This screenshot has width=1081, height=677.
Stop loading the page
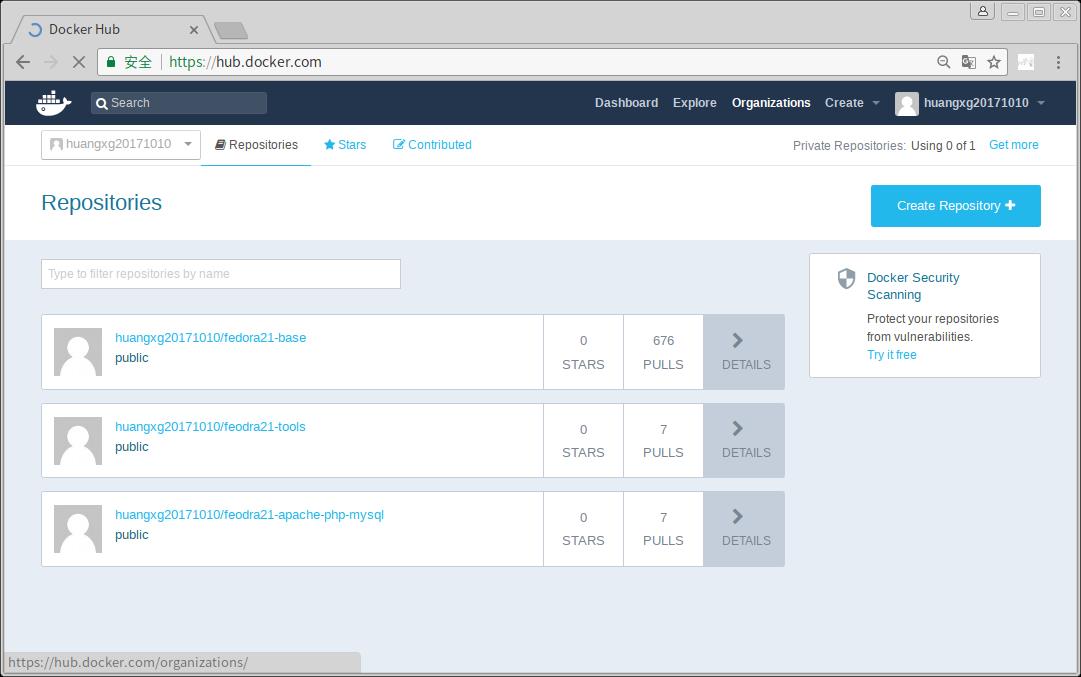(79, 62)
